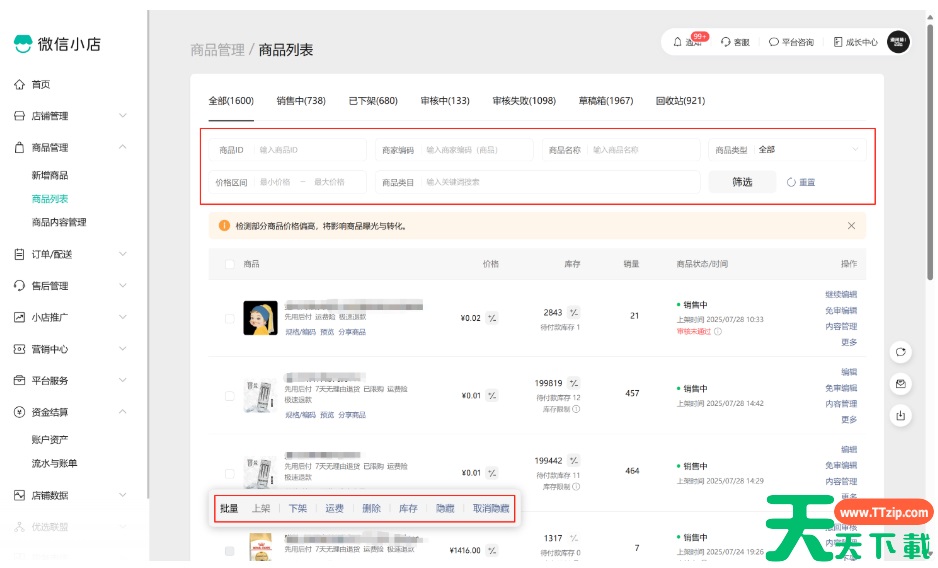Click the 重置 reset link
This screenshot has width=938, height=568.
tap(802, 182)
